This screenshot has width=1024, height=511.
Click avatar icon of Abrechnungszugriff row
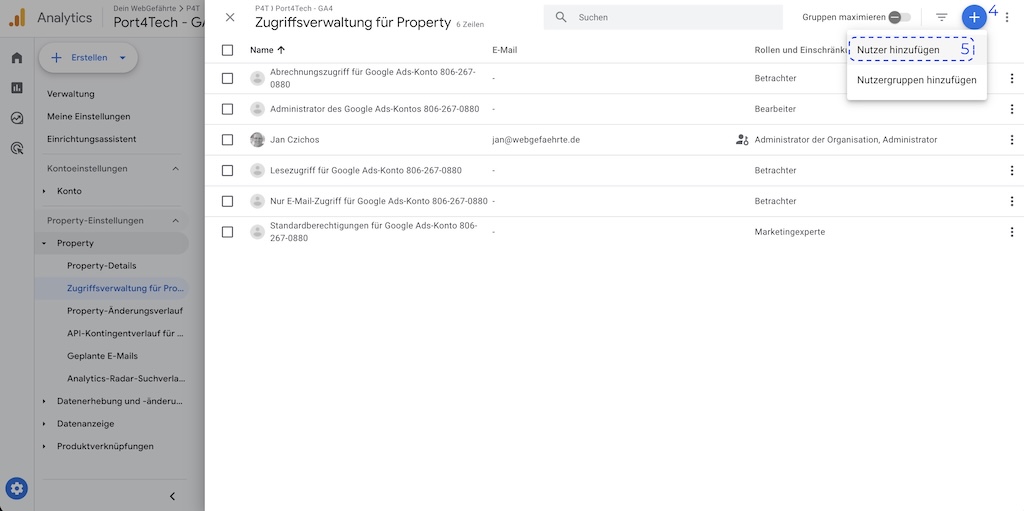[257, 78]
